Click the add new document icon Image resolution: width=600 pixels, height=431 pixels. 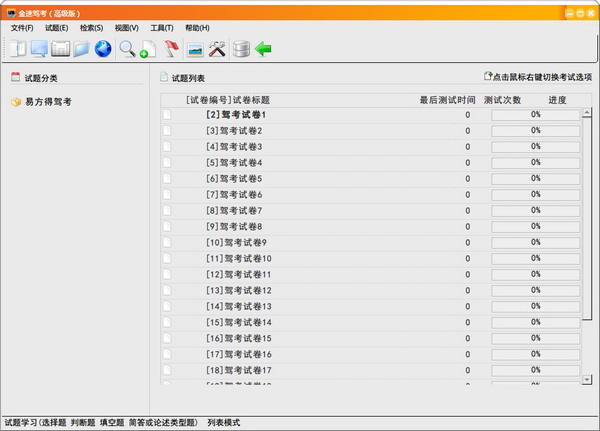[x=148, y=49]
